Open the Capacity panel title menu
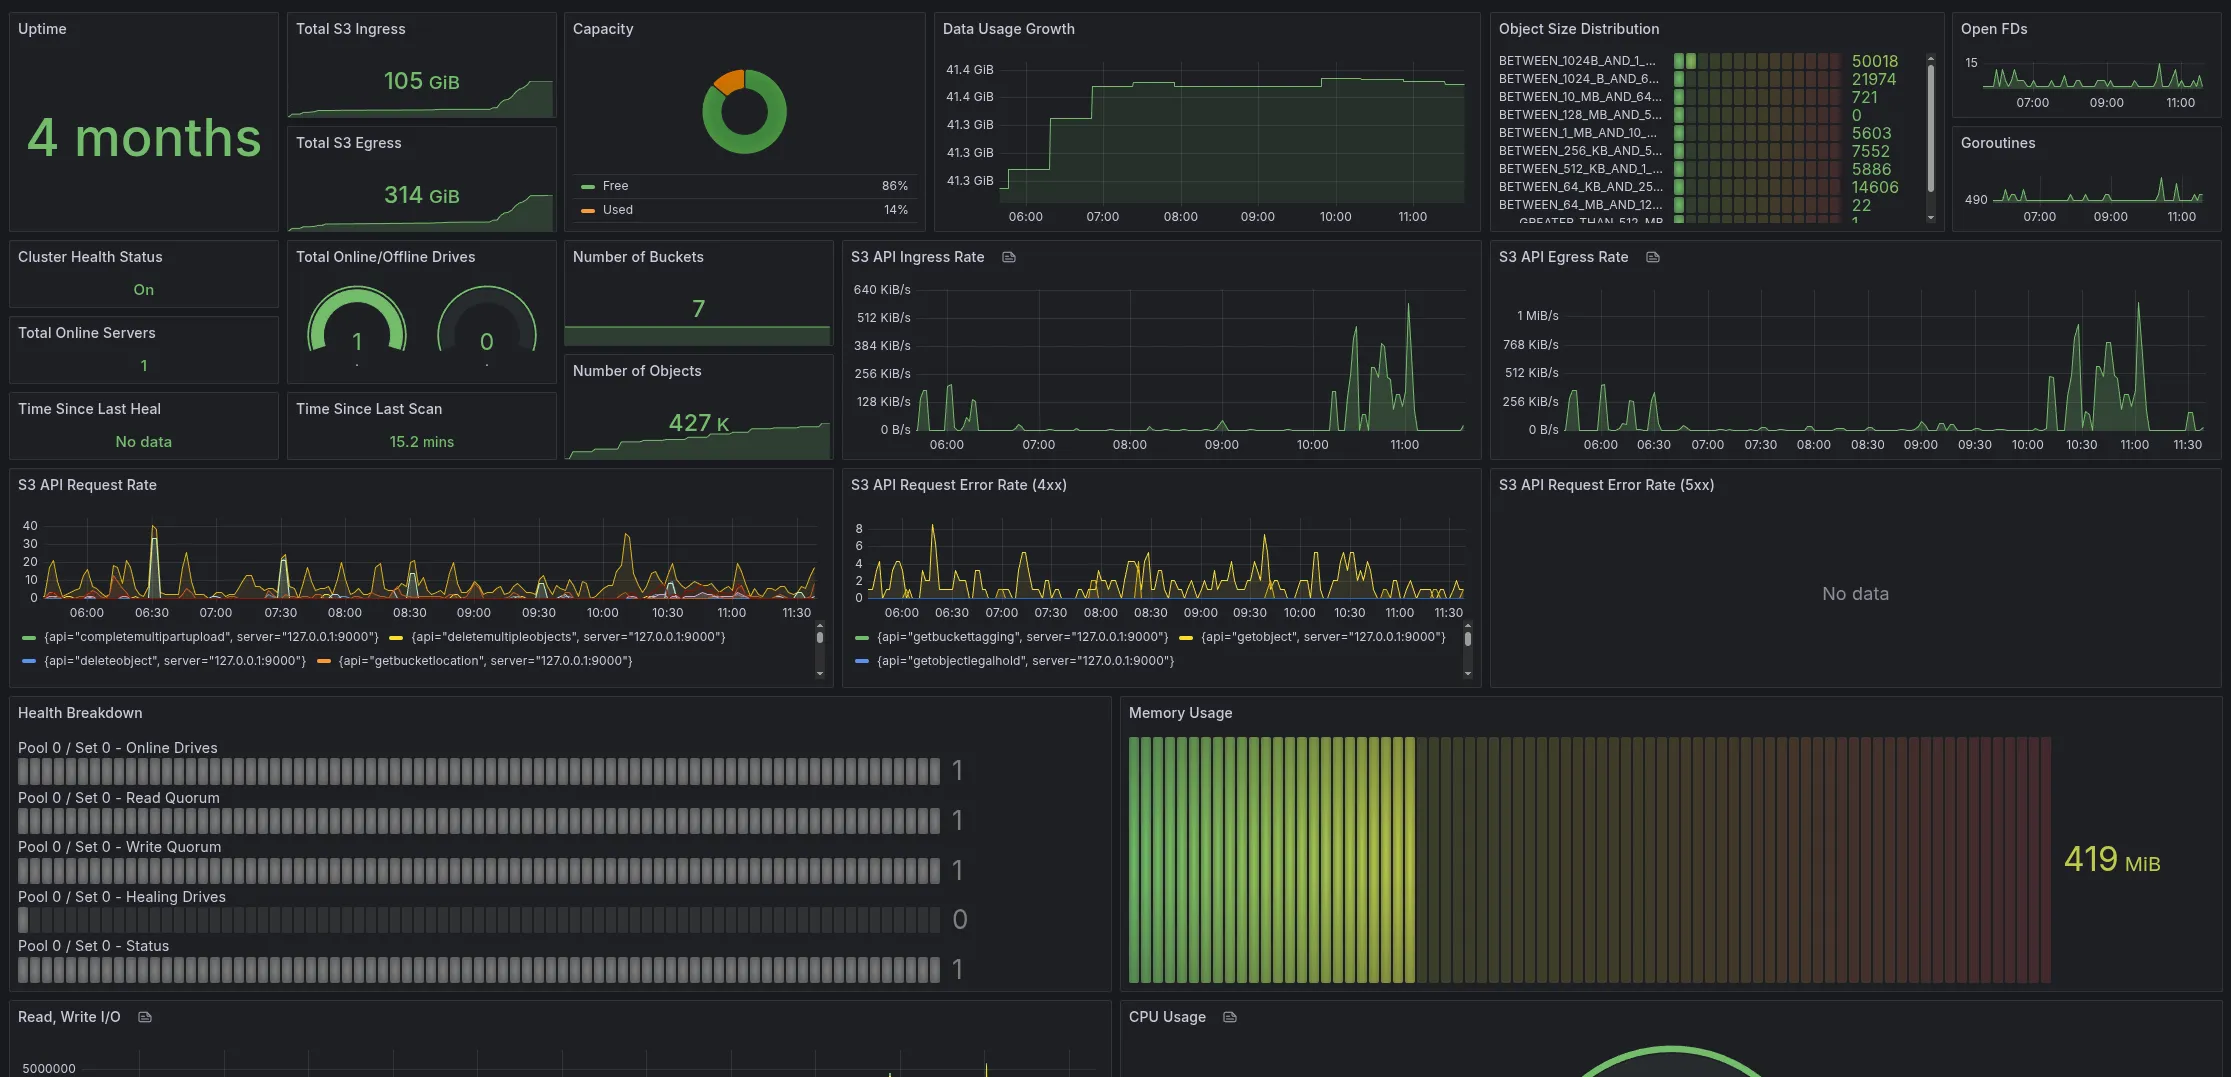 click(x=602, y=29)
